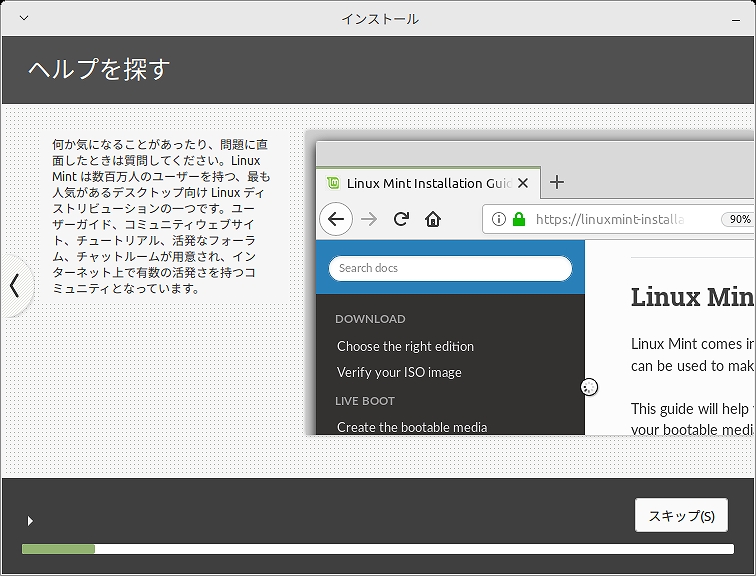
Task: Click the DOWNLOAD section heading
Action: tap(370, 319)
